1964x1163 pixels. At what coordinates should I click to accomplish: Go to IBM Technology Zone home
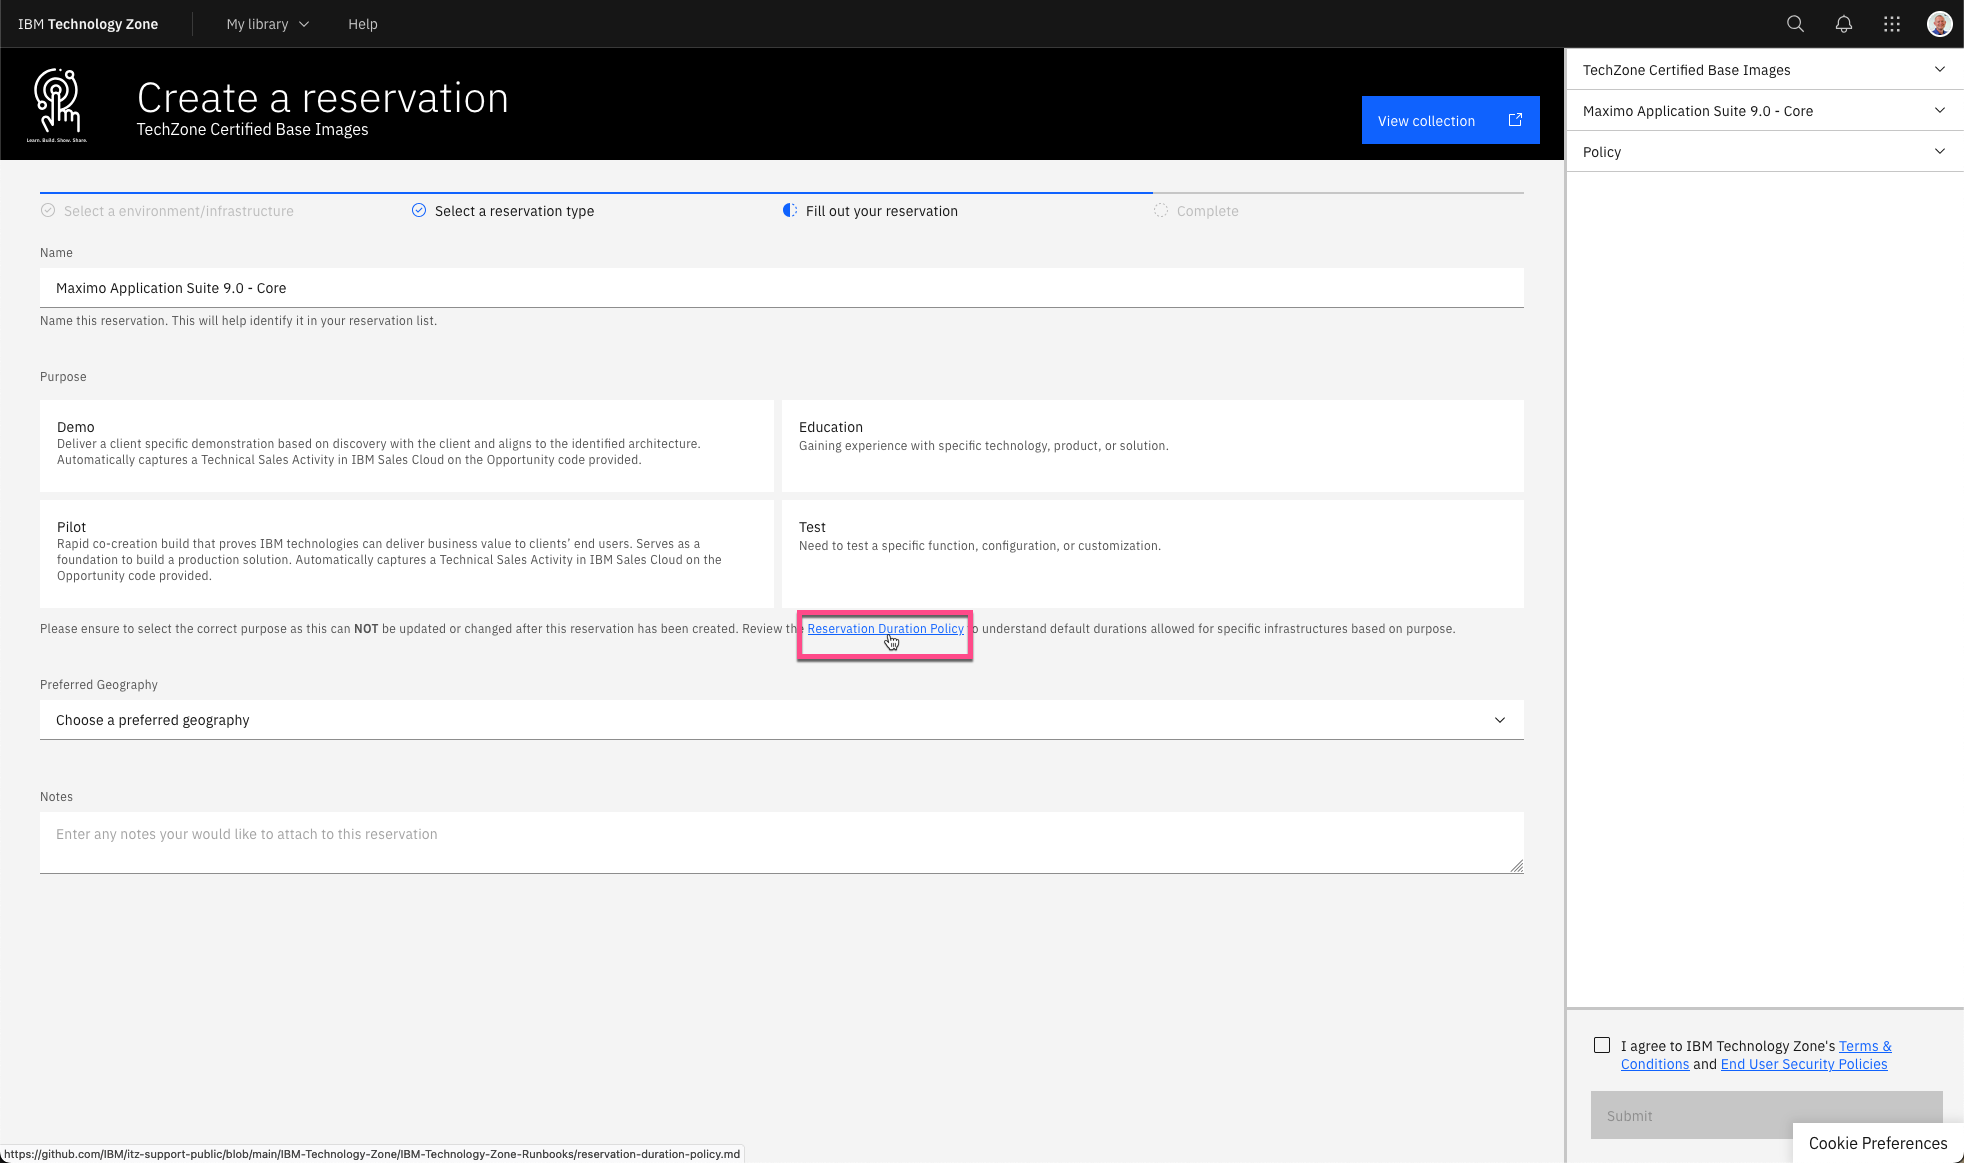pyautogui.click(x=88, y=24)
